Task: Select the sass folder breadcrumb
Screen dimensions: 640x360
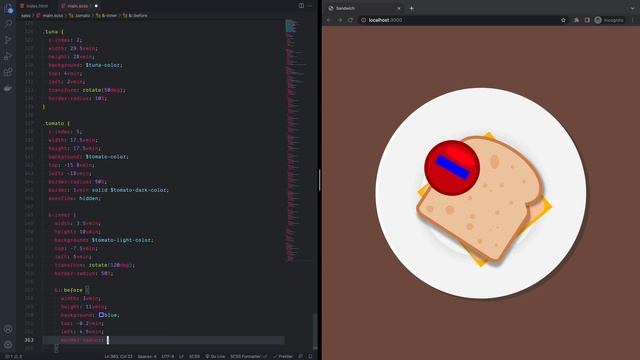Action: 26,16
